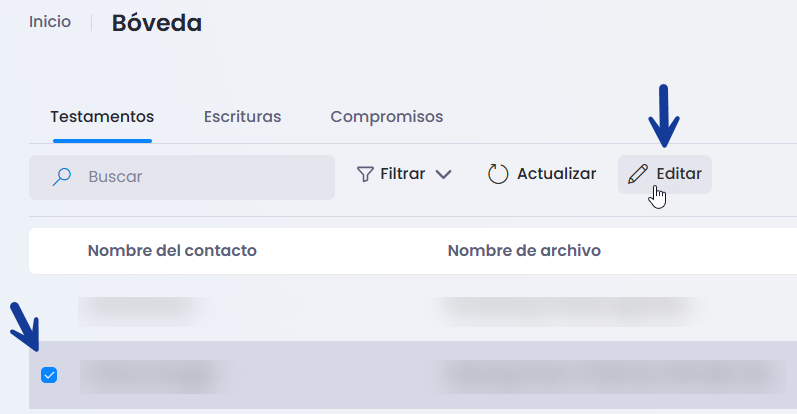Click the Editar button
This screenshot has height=414, width=797.
click(665, 174)
